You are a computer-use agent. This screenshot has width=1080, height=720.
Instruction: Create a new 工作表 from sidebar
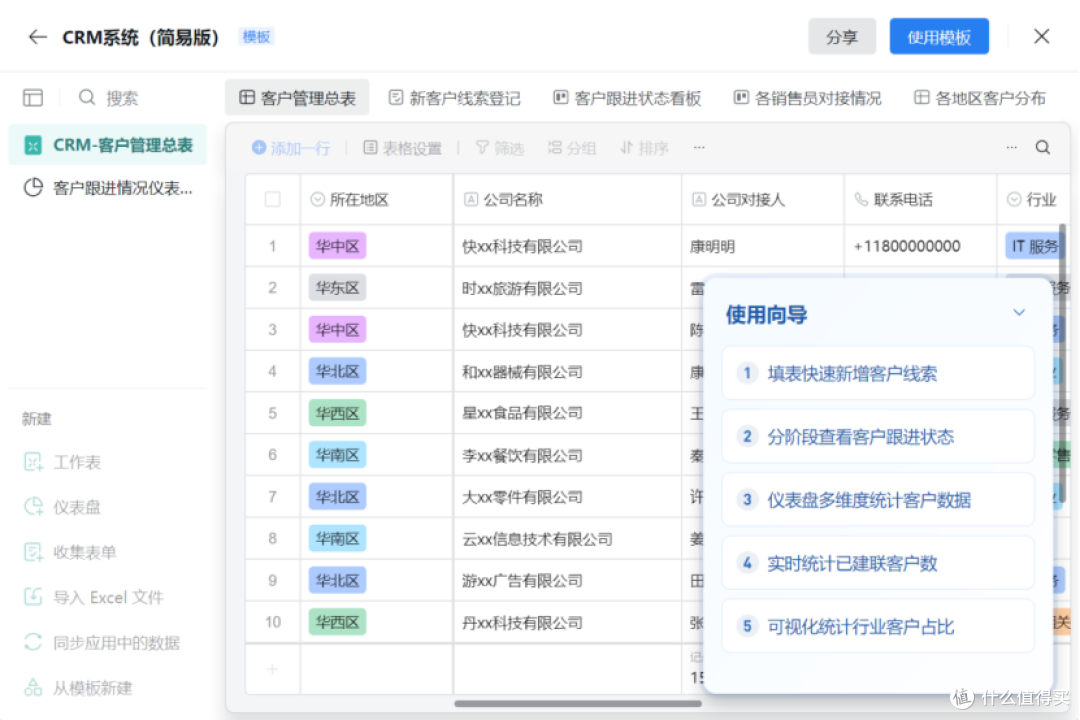point(63,462)
